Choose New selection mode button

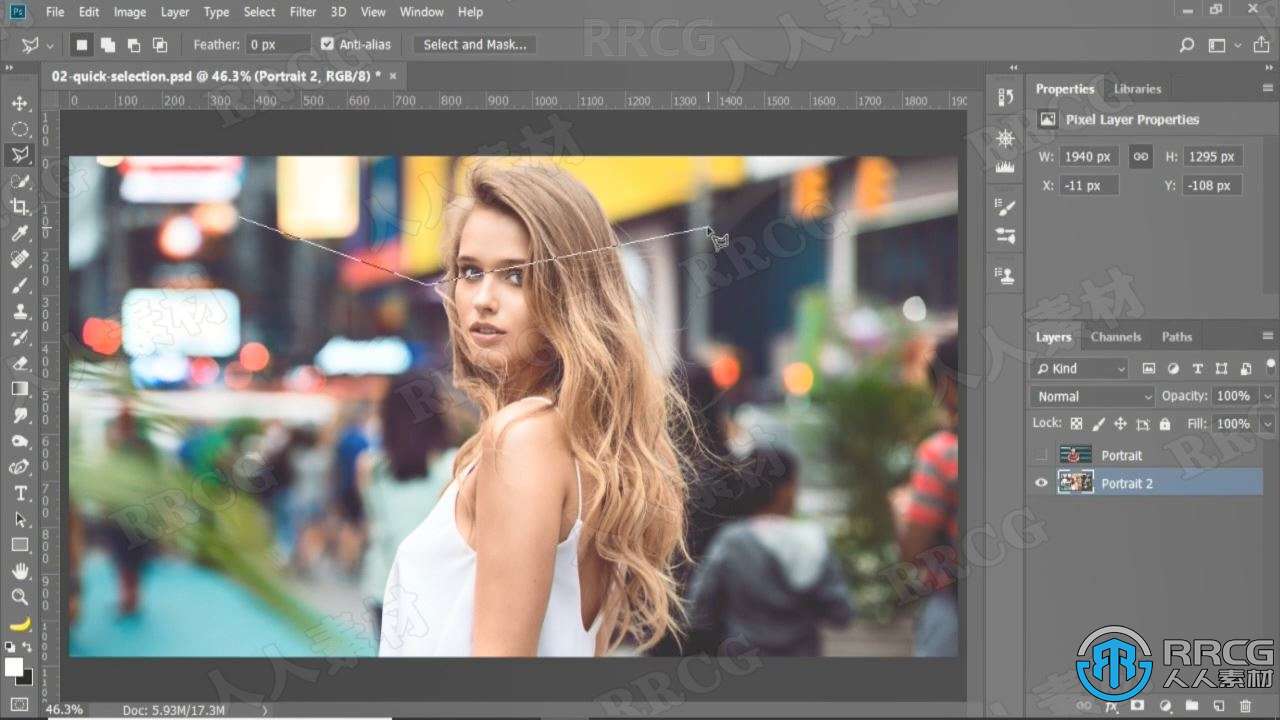pyautogui.click(x=82, y=45)
